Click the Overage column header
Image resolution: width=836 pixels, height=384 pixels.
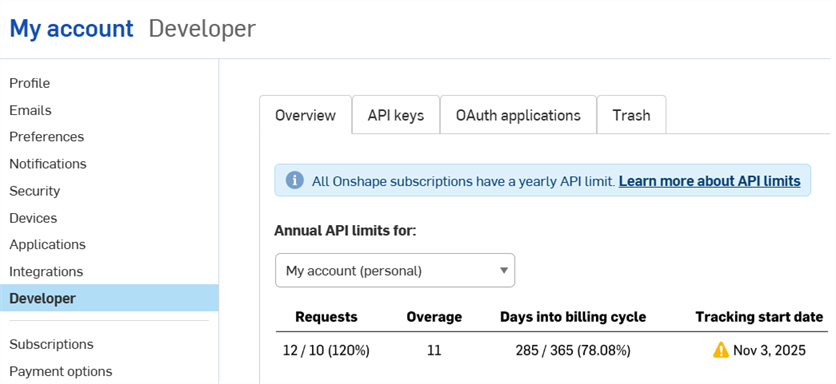(x=434, y=317)
